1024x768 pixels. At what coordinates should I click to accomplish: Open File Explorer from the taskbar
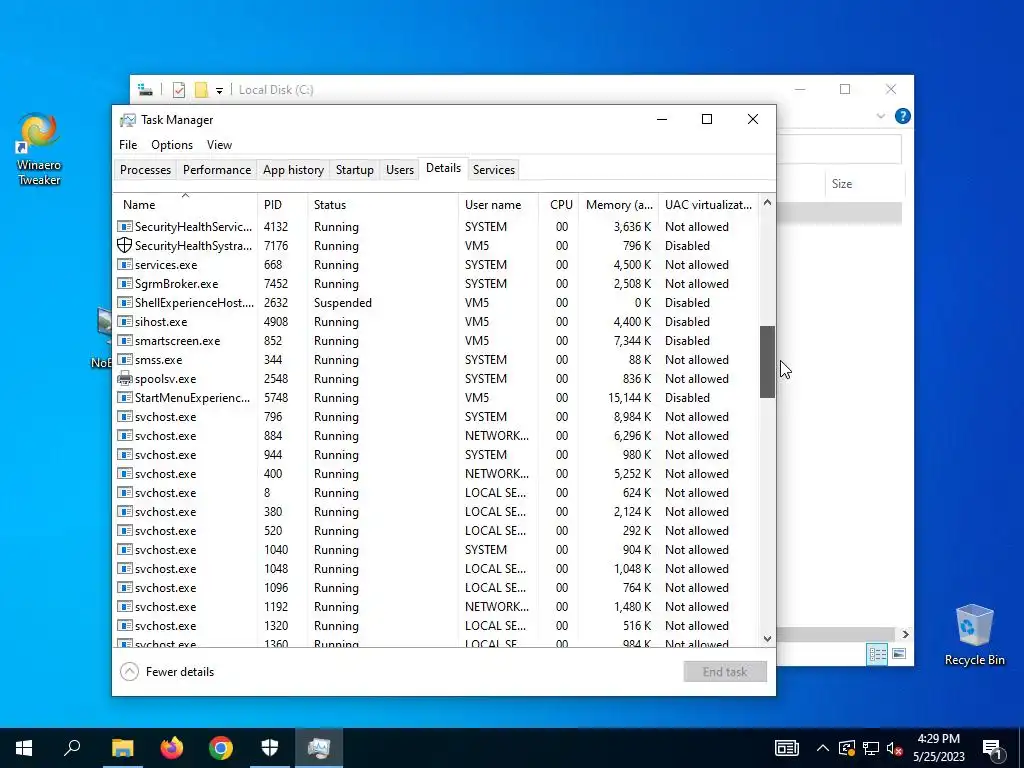click(122, 748)
